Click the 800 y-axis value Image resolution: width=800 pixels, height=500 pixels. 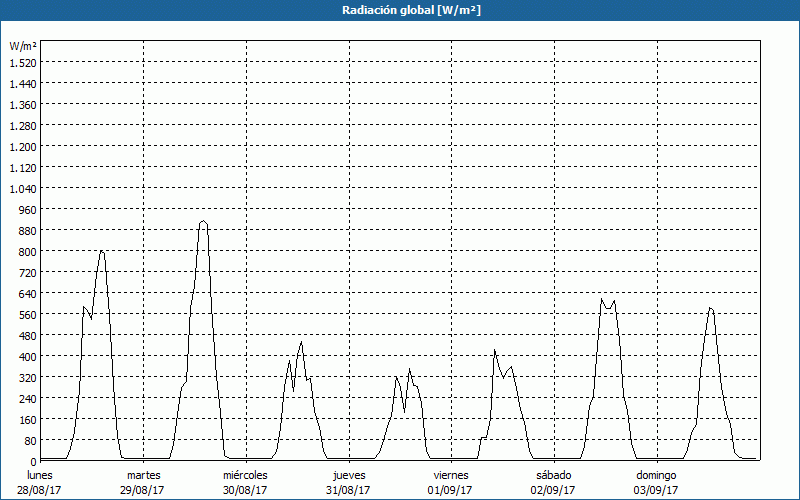pyautogui.click(x=28, y=252)
